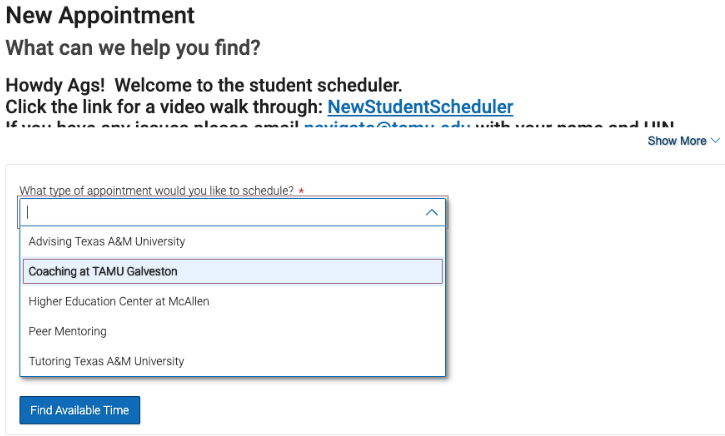Select Advising Texas A&M University option
The height and width of the screenshot is (436, 725).
point(107,241)
